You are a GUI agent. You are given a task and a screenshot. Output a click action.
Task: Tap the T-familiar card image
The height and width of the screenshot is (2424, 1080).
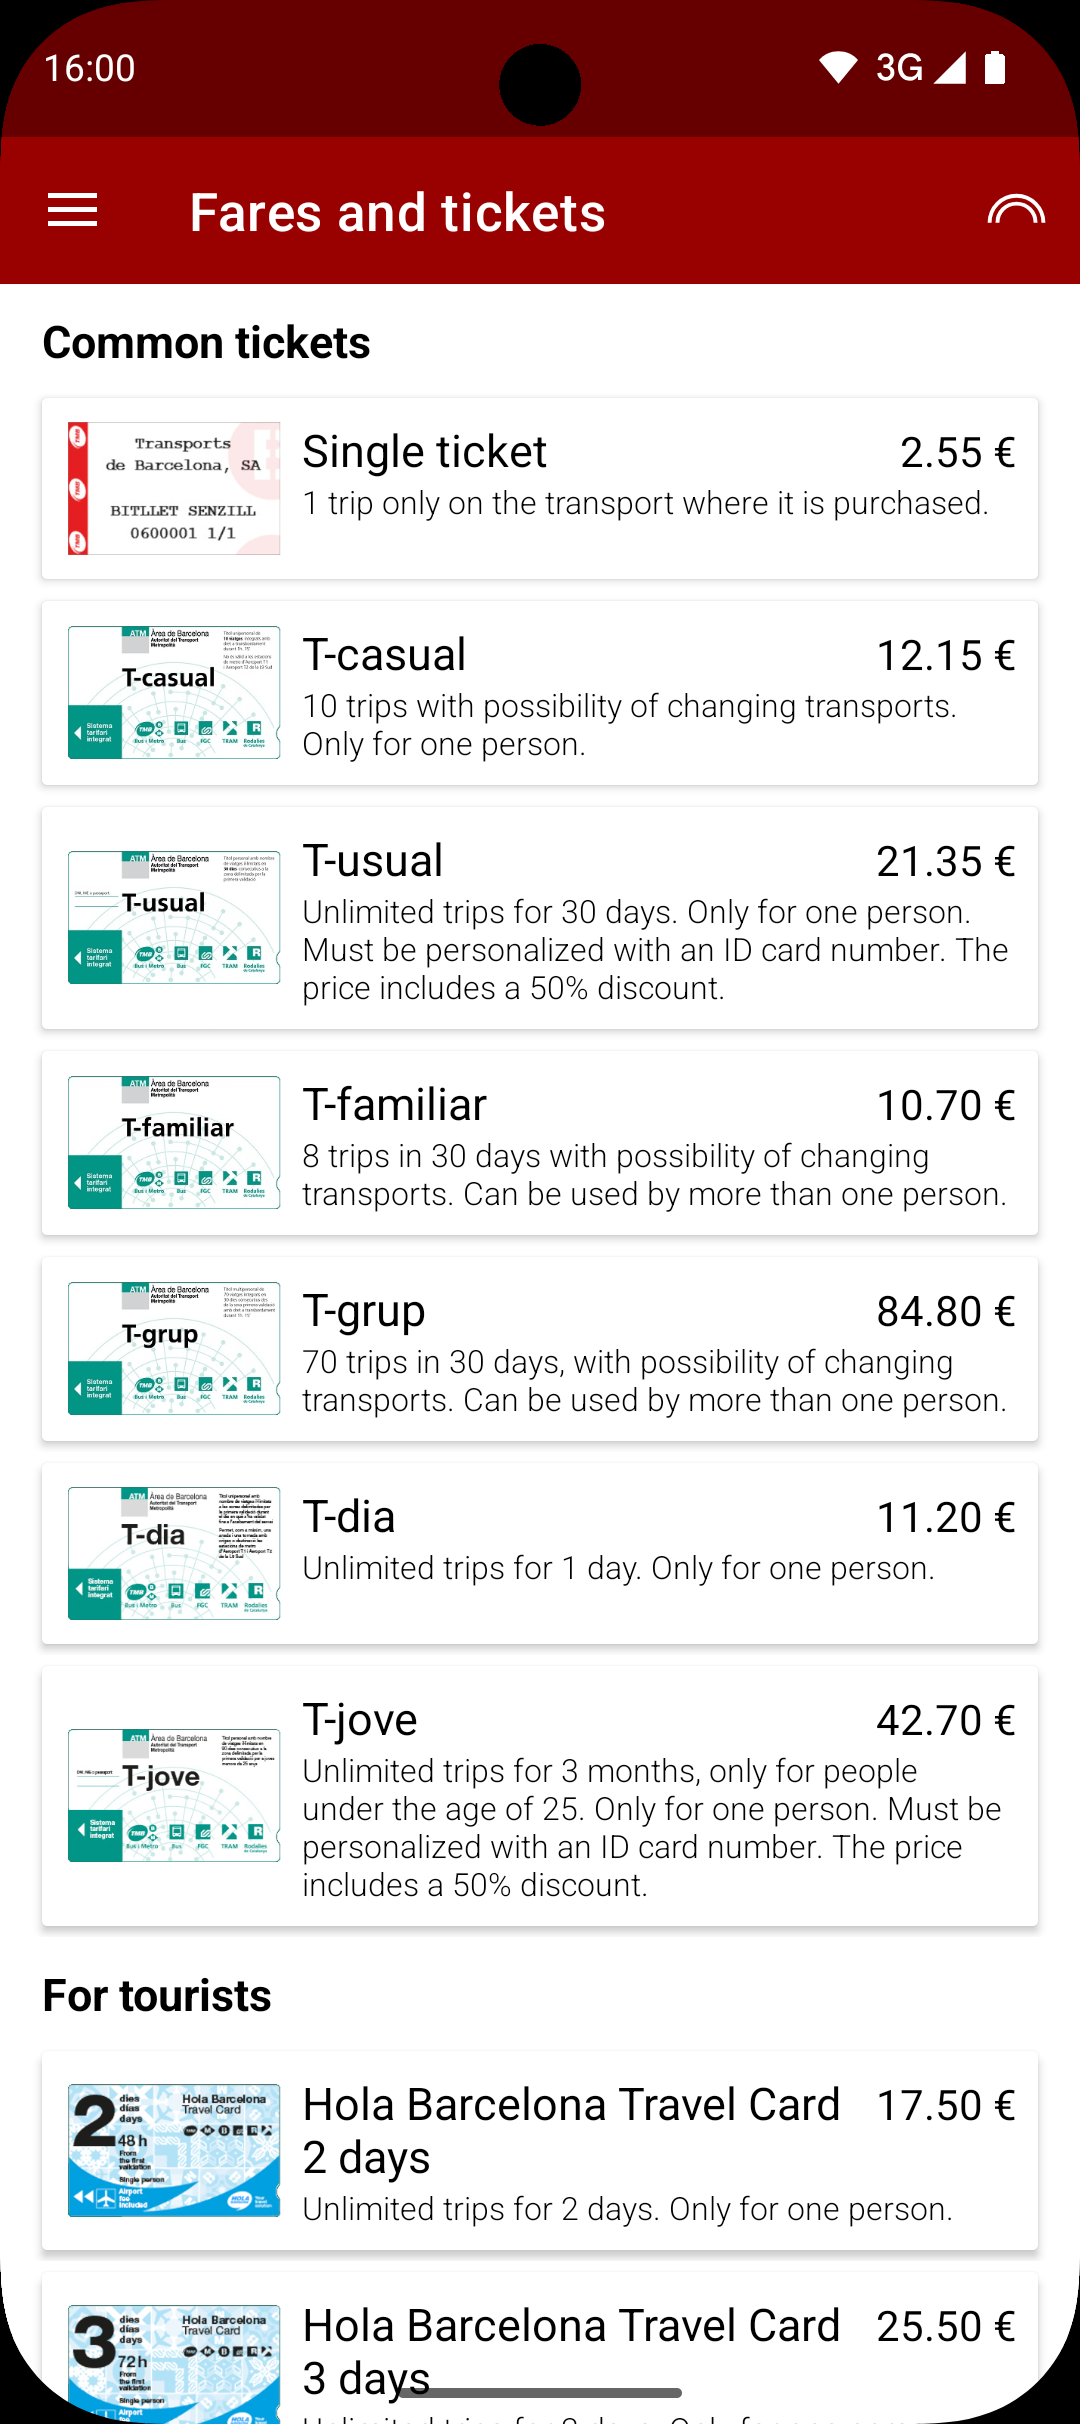pyautogui.click(x=174, y=1142)
